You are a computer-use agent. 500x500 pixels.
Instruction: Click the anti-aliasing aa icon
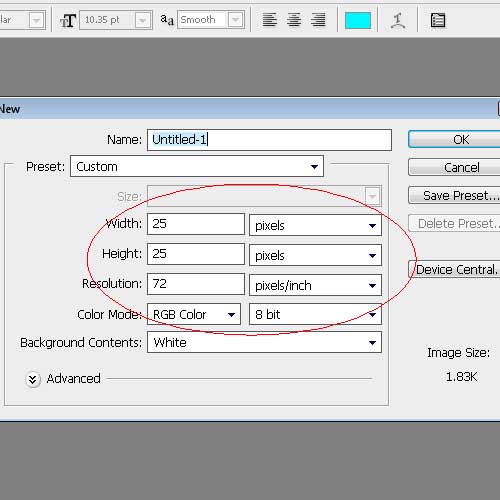coord(167,20)
